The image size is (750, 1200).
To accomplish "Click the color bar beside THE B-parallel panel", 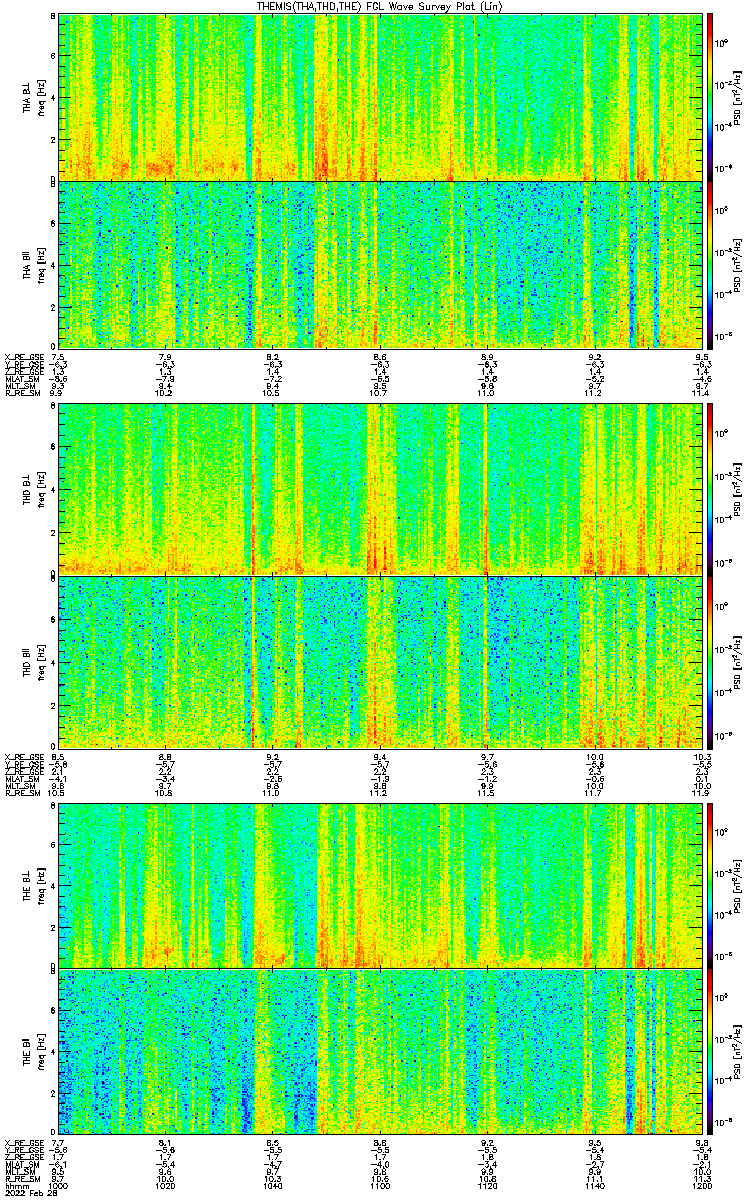I will [711, 1053].
